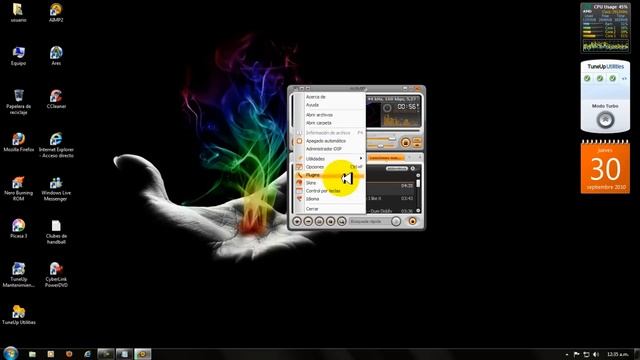Select the orange active playlist tab

click(x=386, y=158)
